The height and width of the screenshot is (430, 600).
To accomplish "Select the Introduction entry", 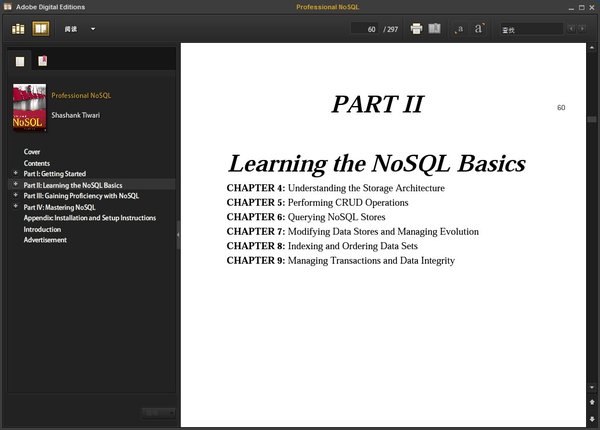I will coord(42,229).
